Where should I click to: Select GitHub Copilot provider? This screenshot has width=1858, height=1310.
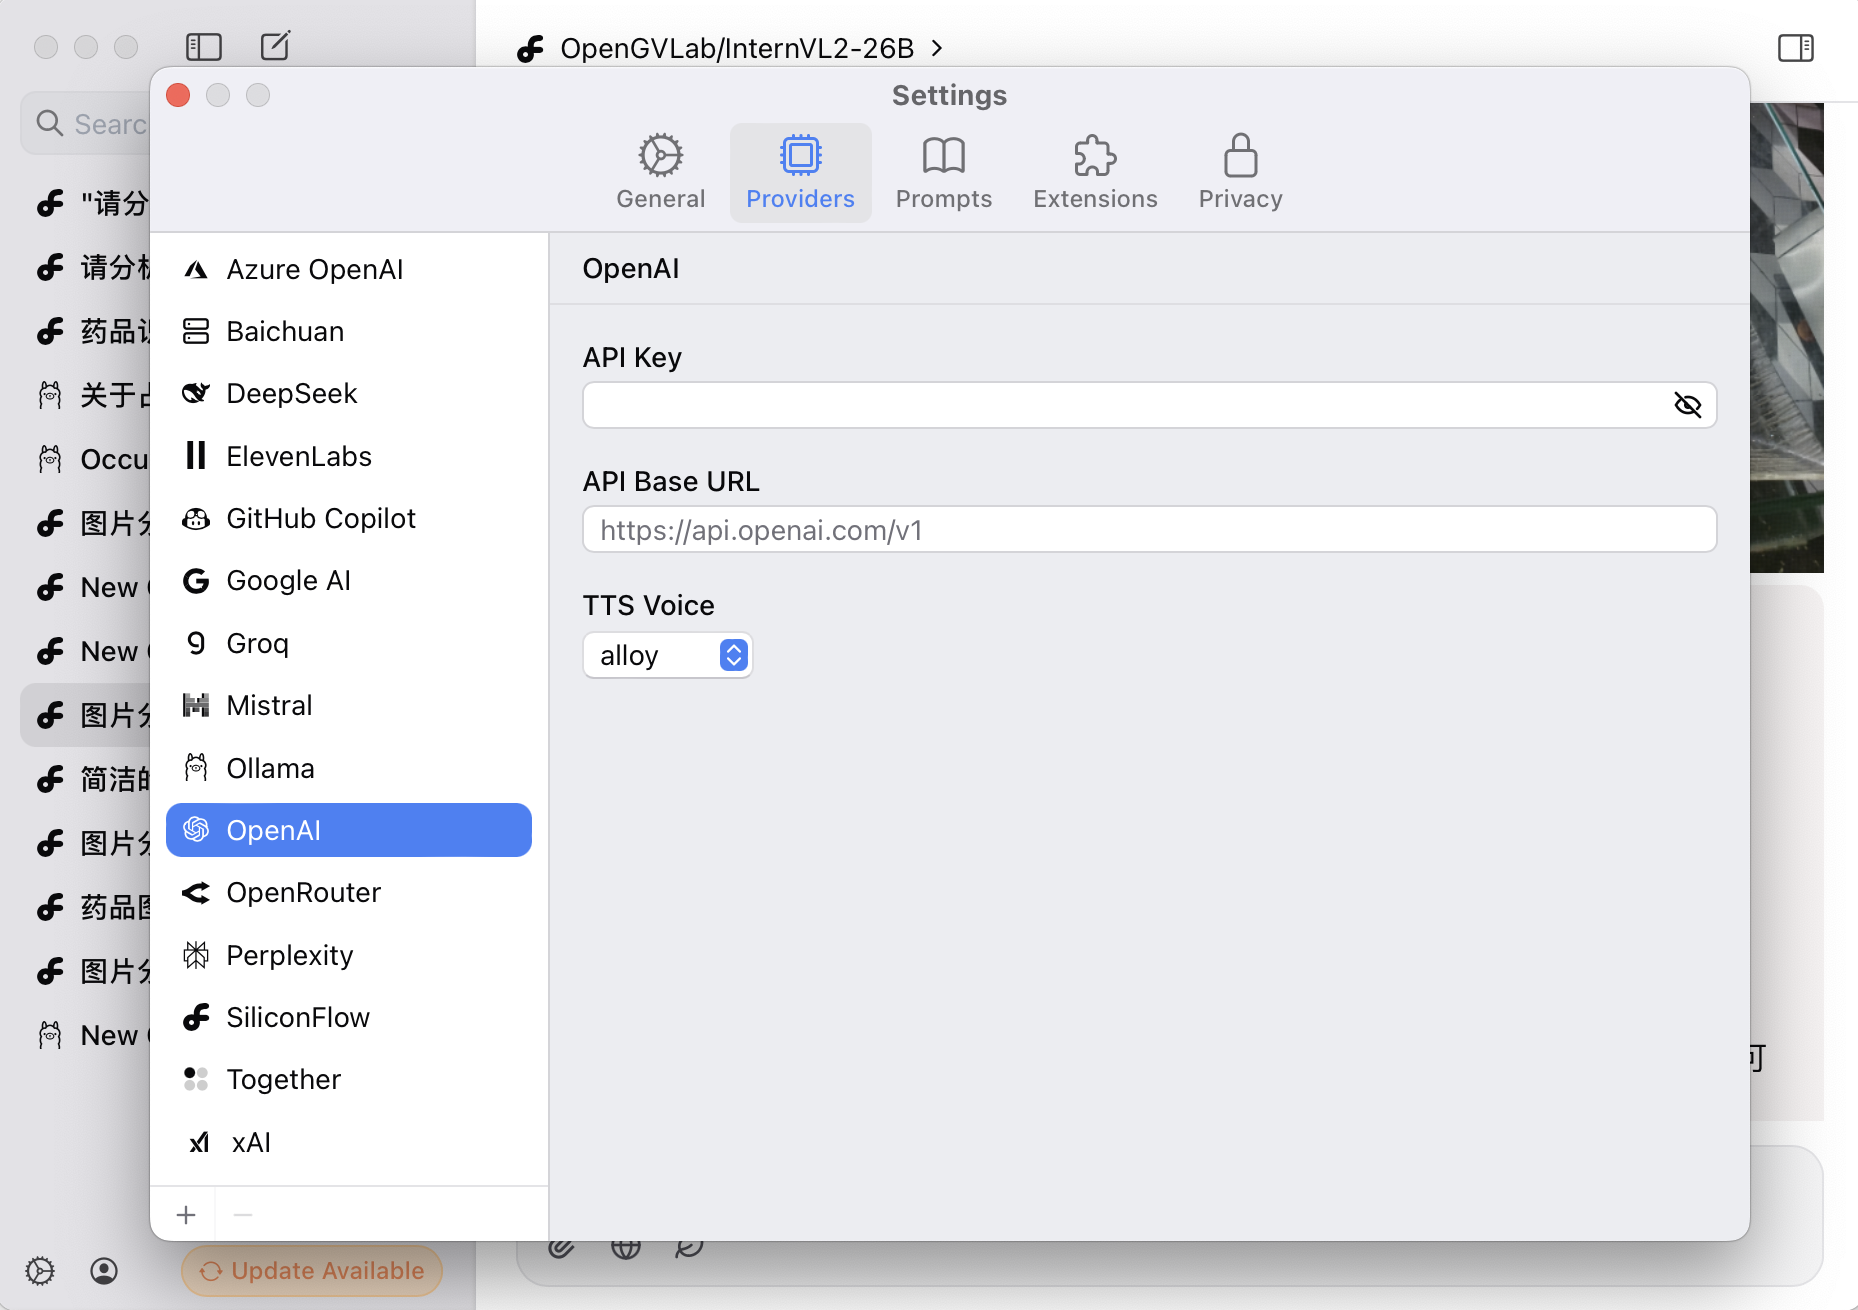coord(348,518)
